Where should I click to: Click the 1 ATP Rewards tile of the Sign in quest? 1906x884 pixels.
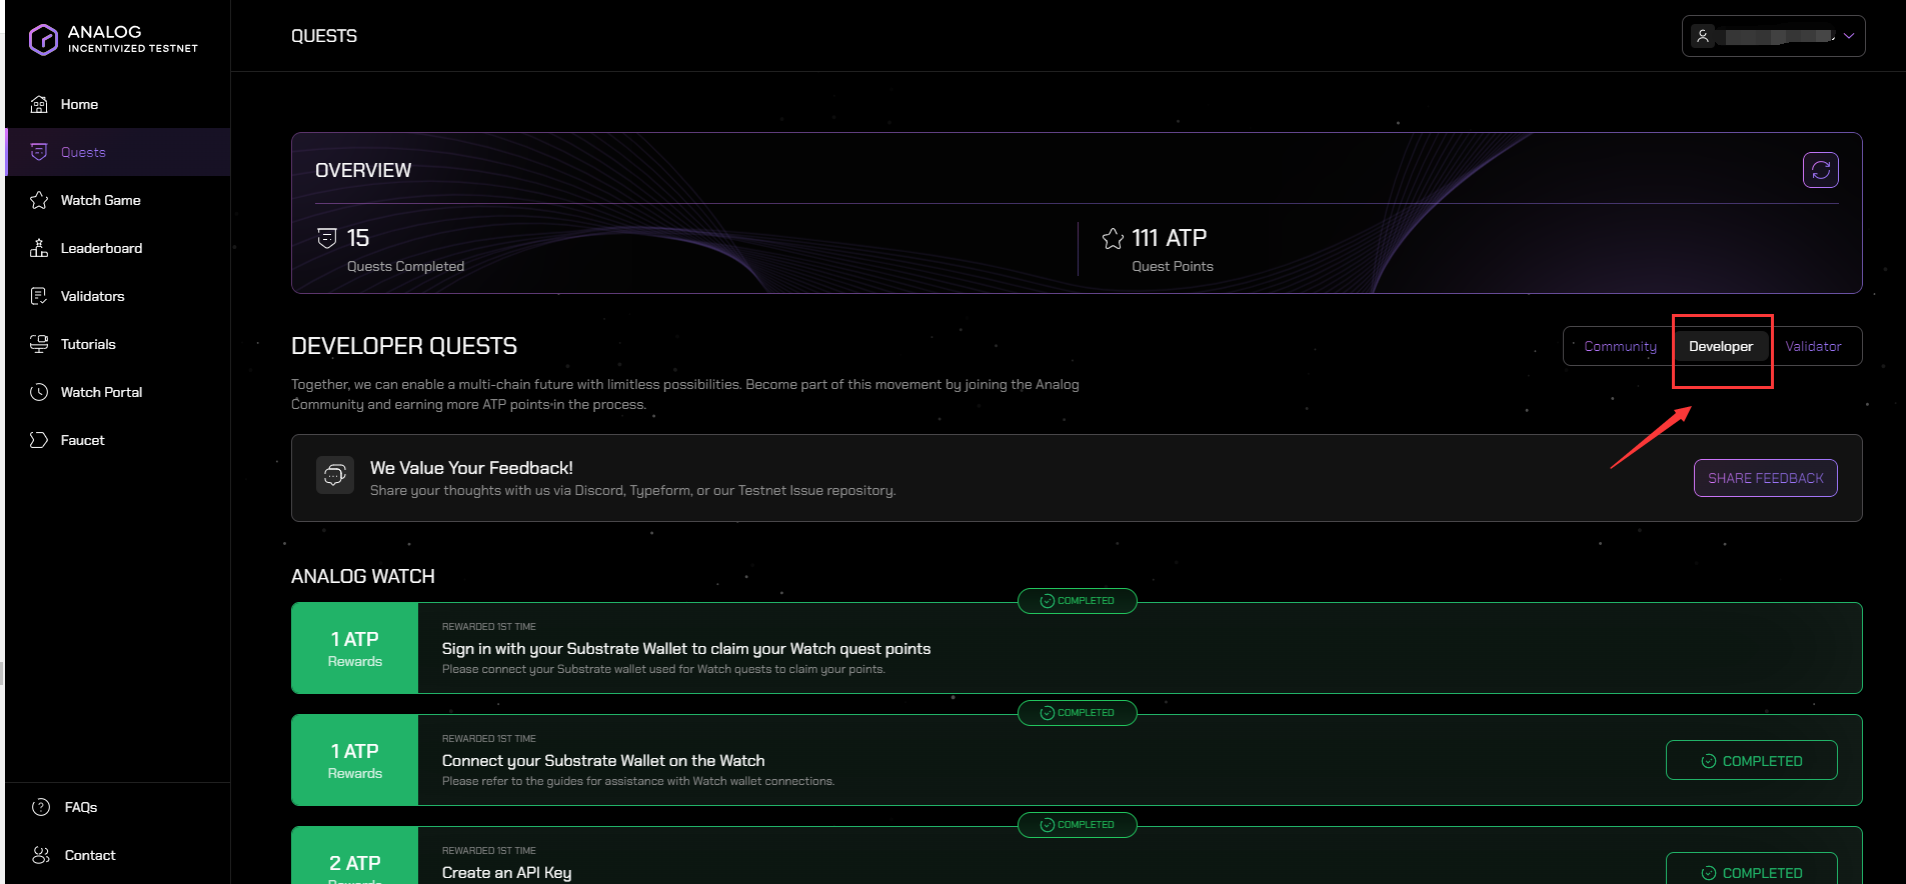coord(355,648)
